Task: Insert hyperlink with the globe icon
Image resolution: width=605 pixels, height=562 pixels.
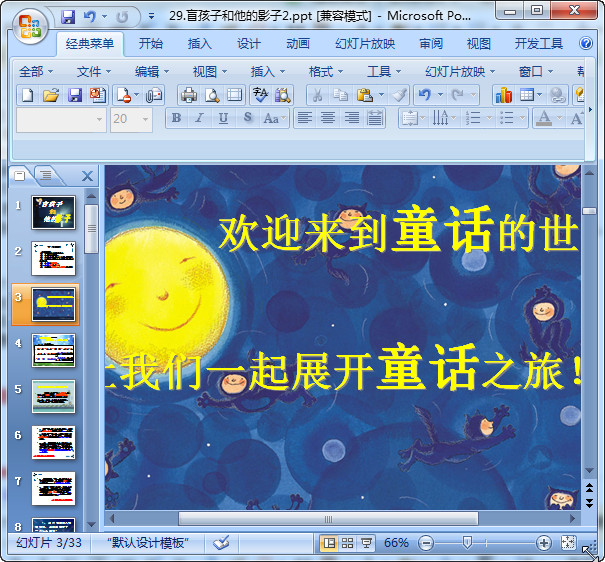Action: tap(557, 95)
